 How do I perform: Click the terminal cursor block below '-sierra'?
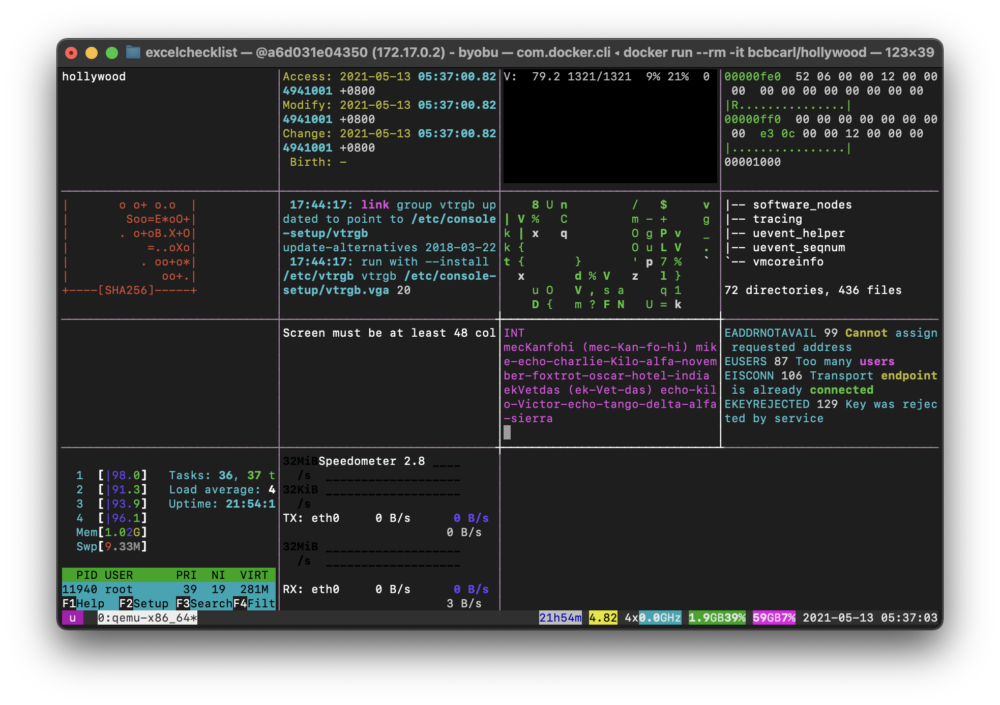click(x=507, y=433)
